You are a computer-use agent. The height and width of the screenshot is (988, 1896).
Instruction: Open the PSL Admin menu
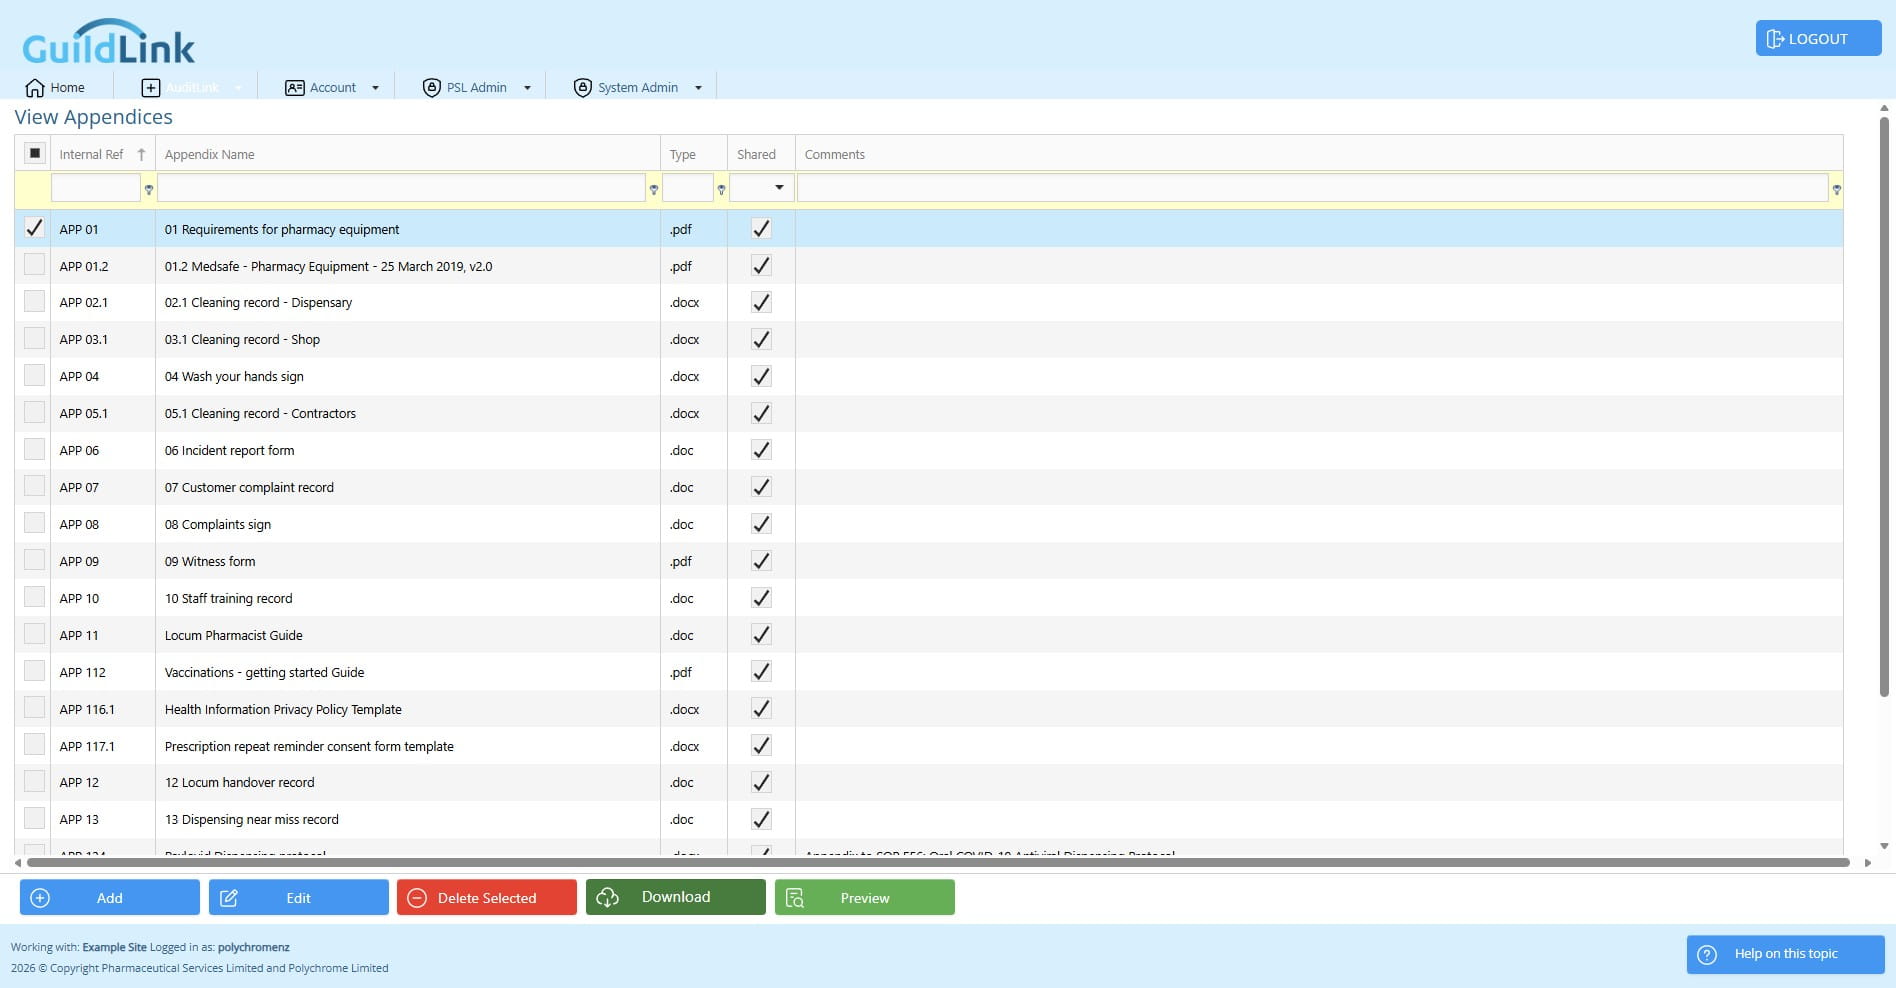click(477, 88)
